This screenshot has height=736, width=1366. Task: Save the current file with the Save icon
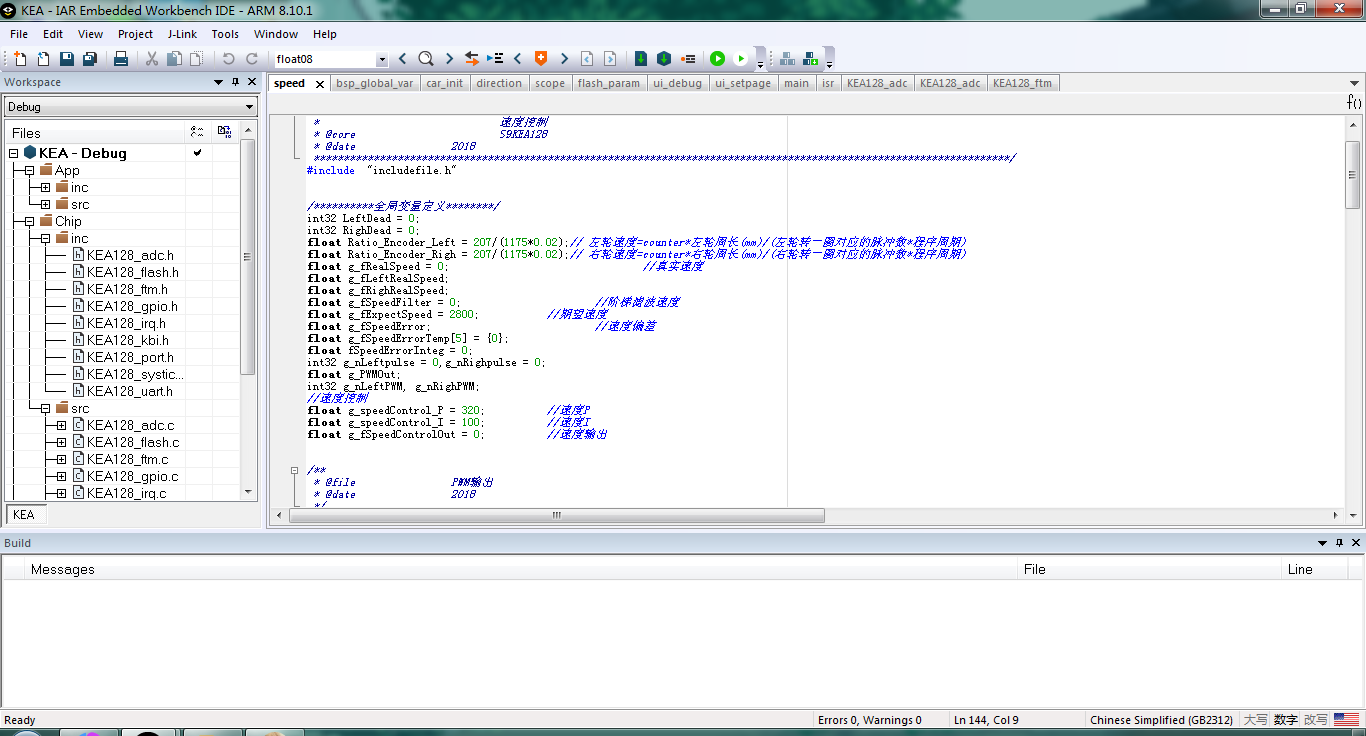click(x=67, y=59)
